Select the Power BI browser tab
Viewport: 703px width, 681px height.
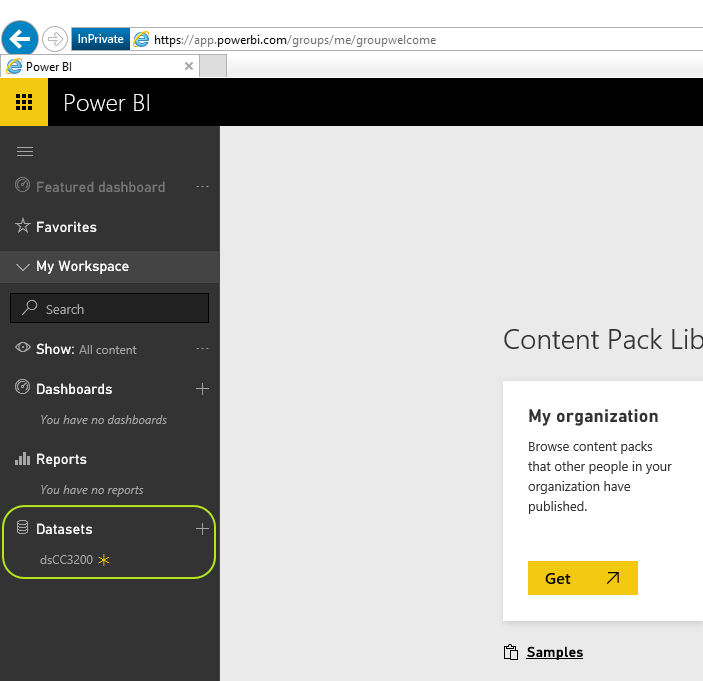click(100, 66)
